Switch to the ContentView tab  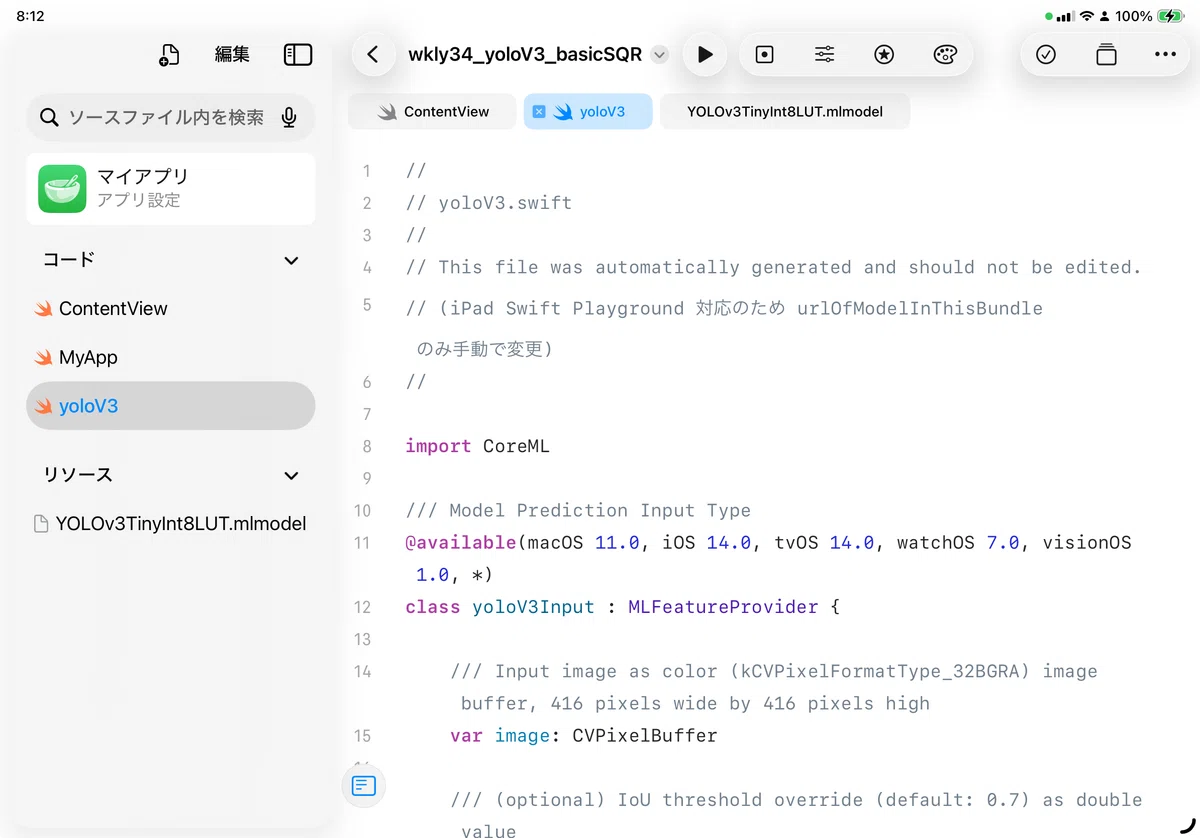click(433, 112)
